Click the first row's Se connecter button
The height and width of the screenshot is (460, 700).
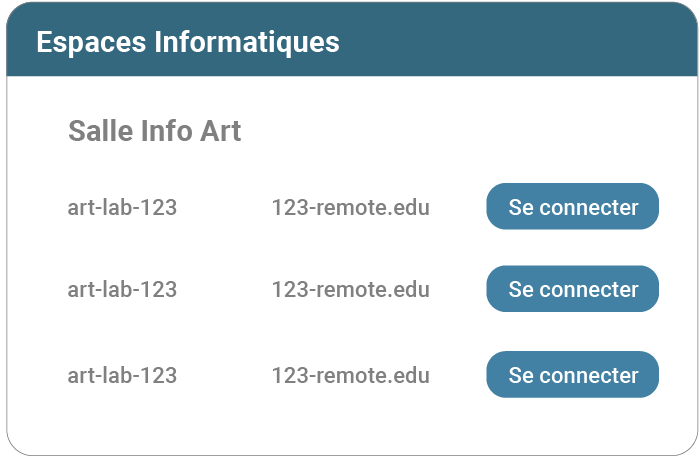[x=572, y=207]
